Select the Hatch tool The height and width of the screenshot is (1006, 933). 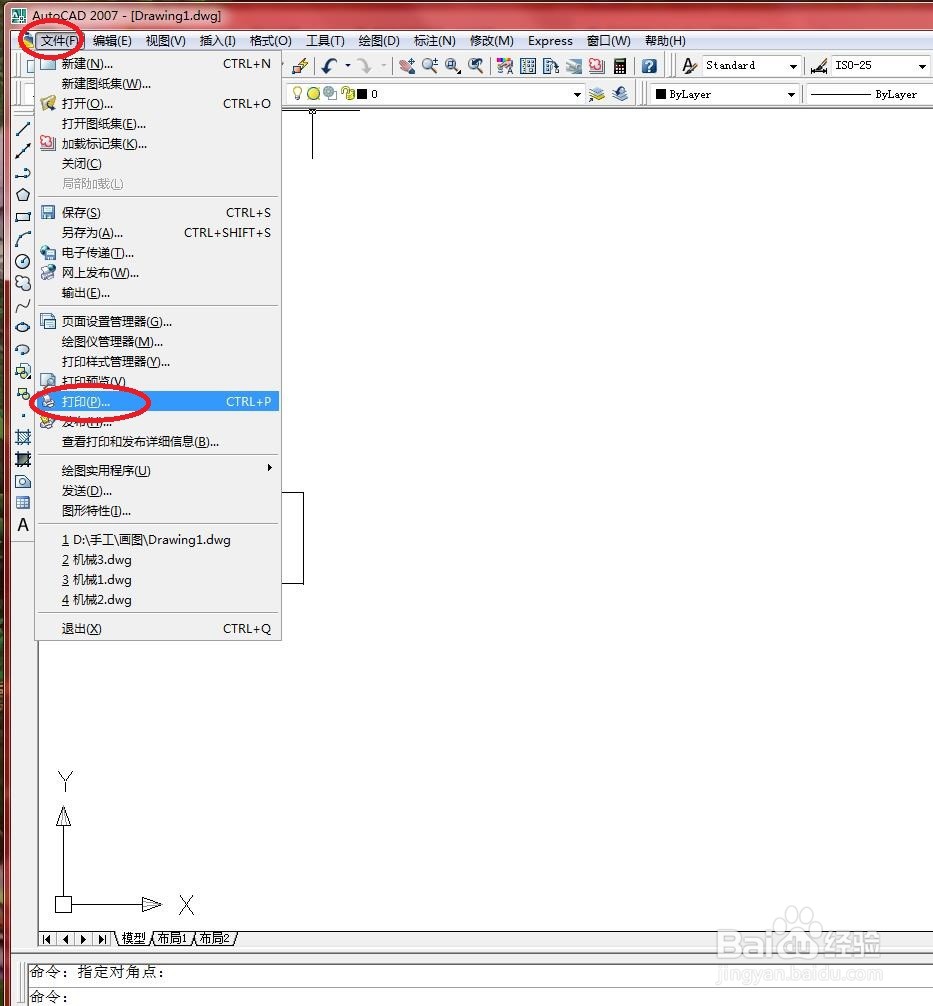point(22,438)
